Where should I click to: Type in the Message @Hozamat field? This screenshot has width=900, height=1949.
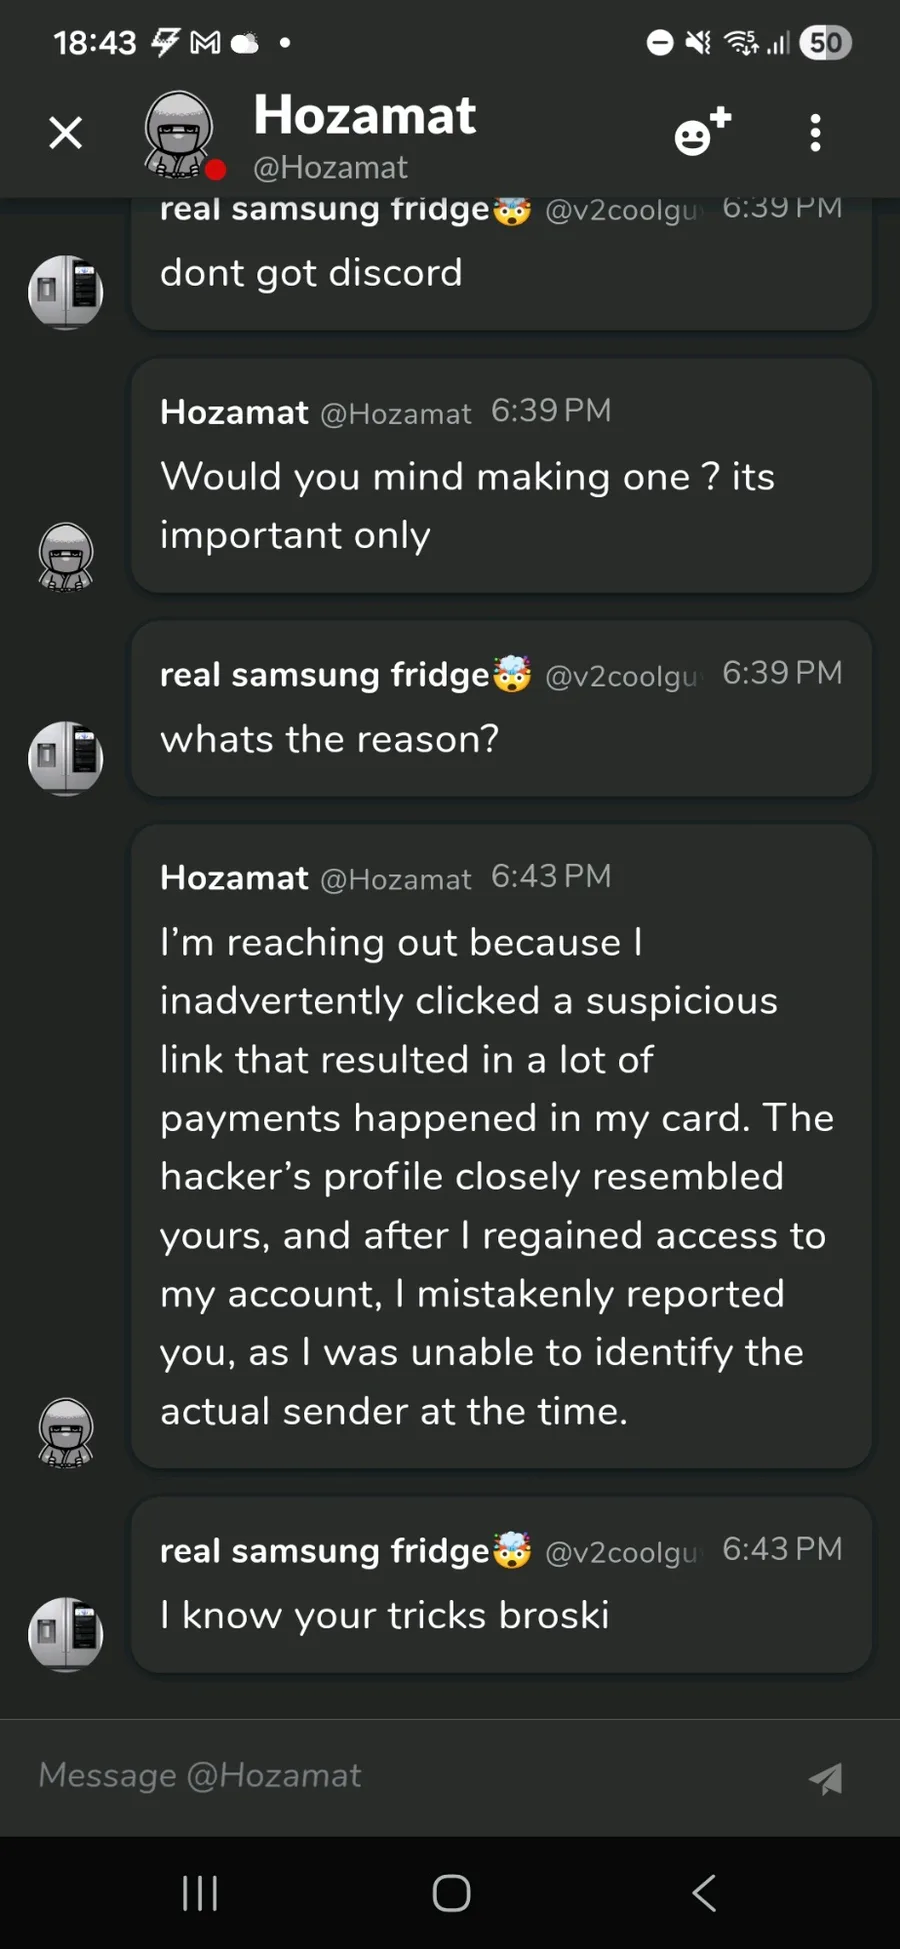pos(400,1776)
